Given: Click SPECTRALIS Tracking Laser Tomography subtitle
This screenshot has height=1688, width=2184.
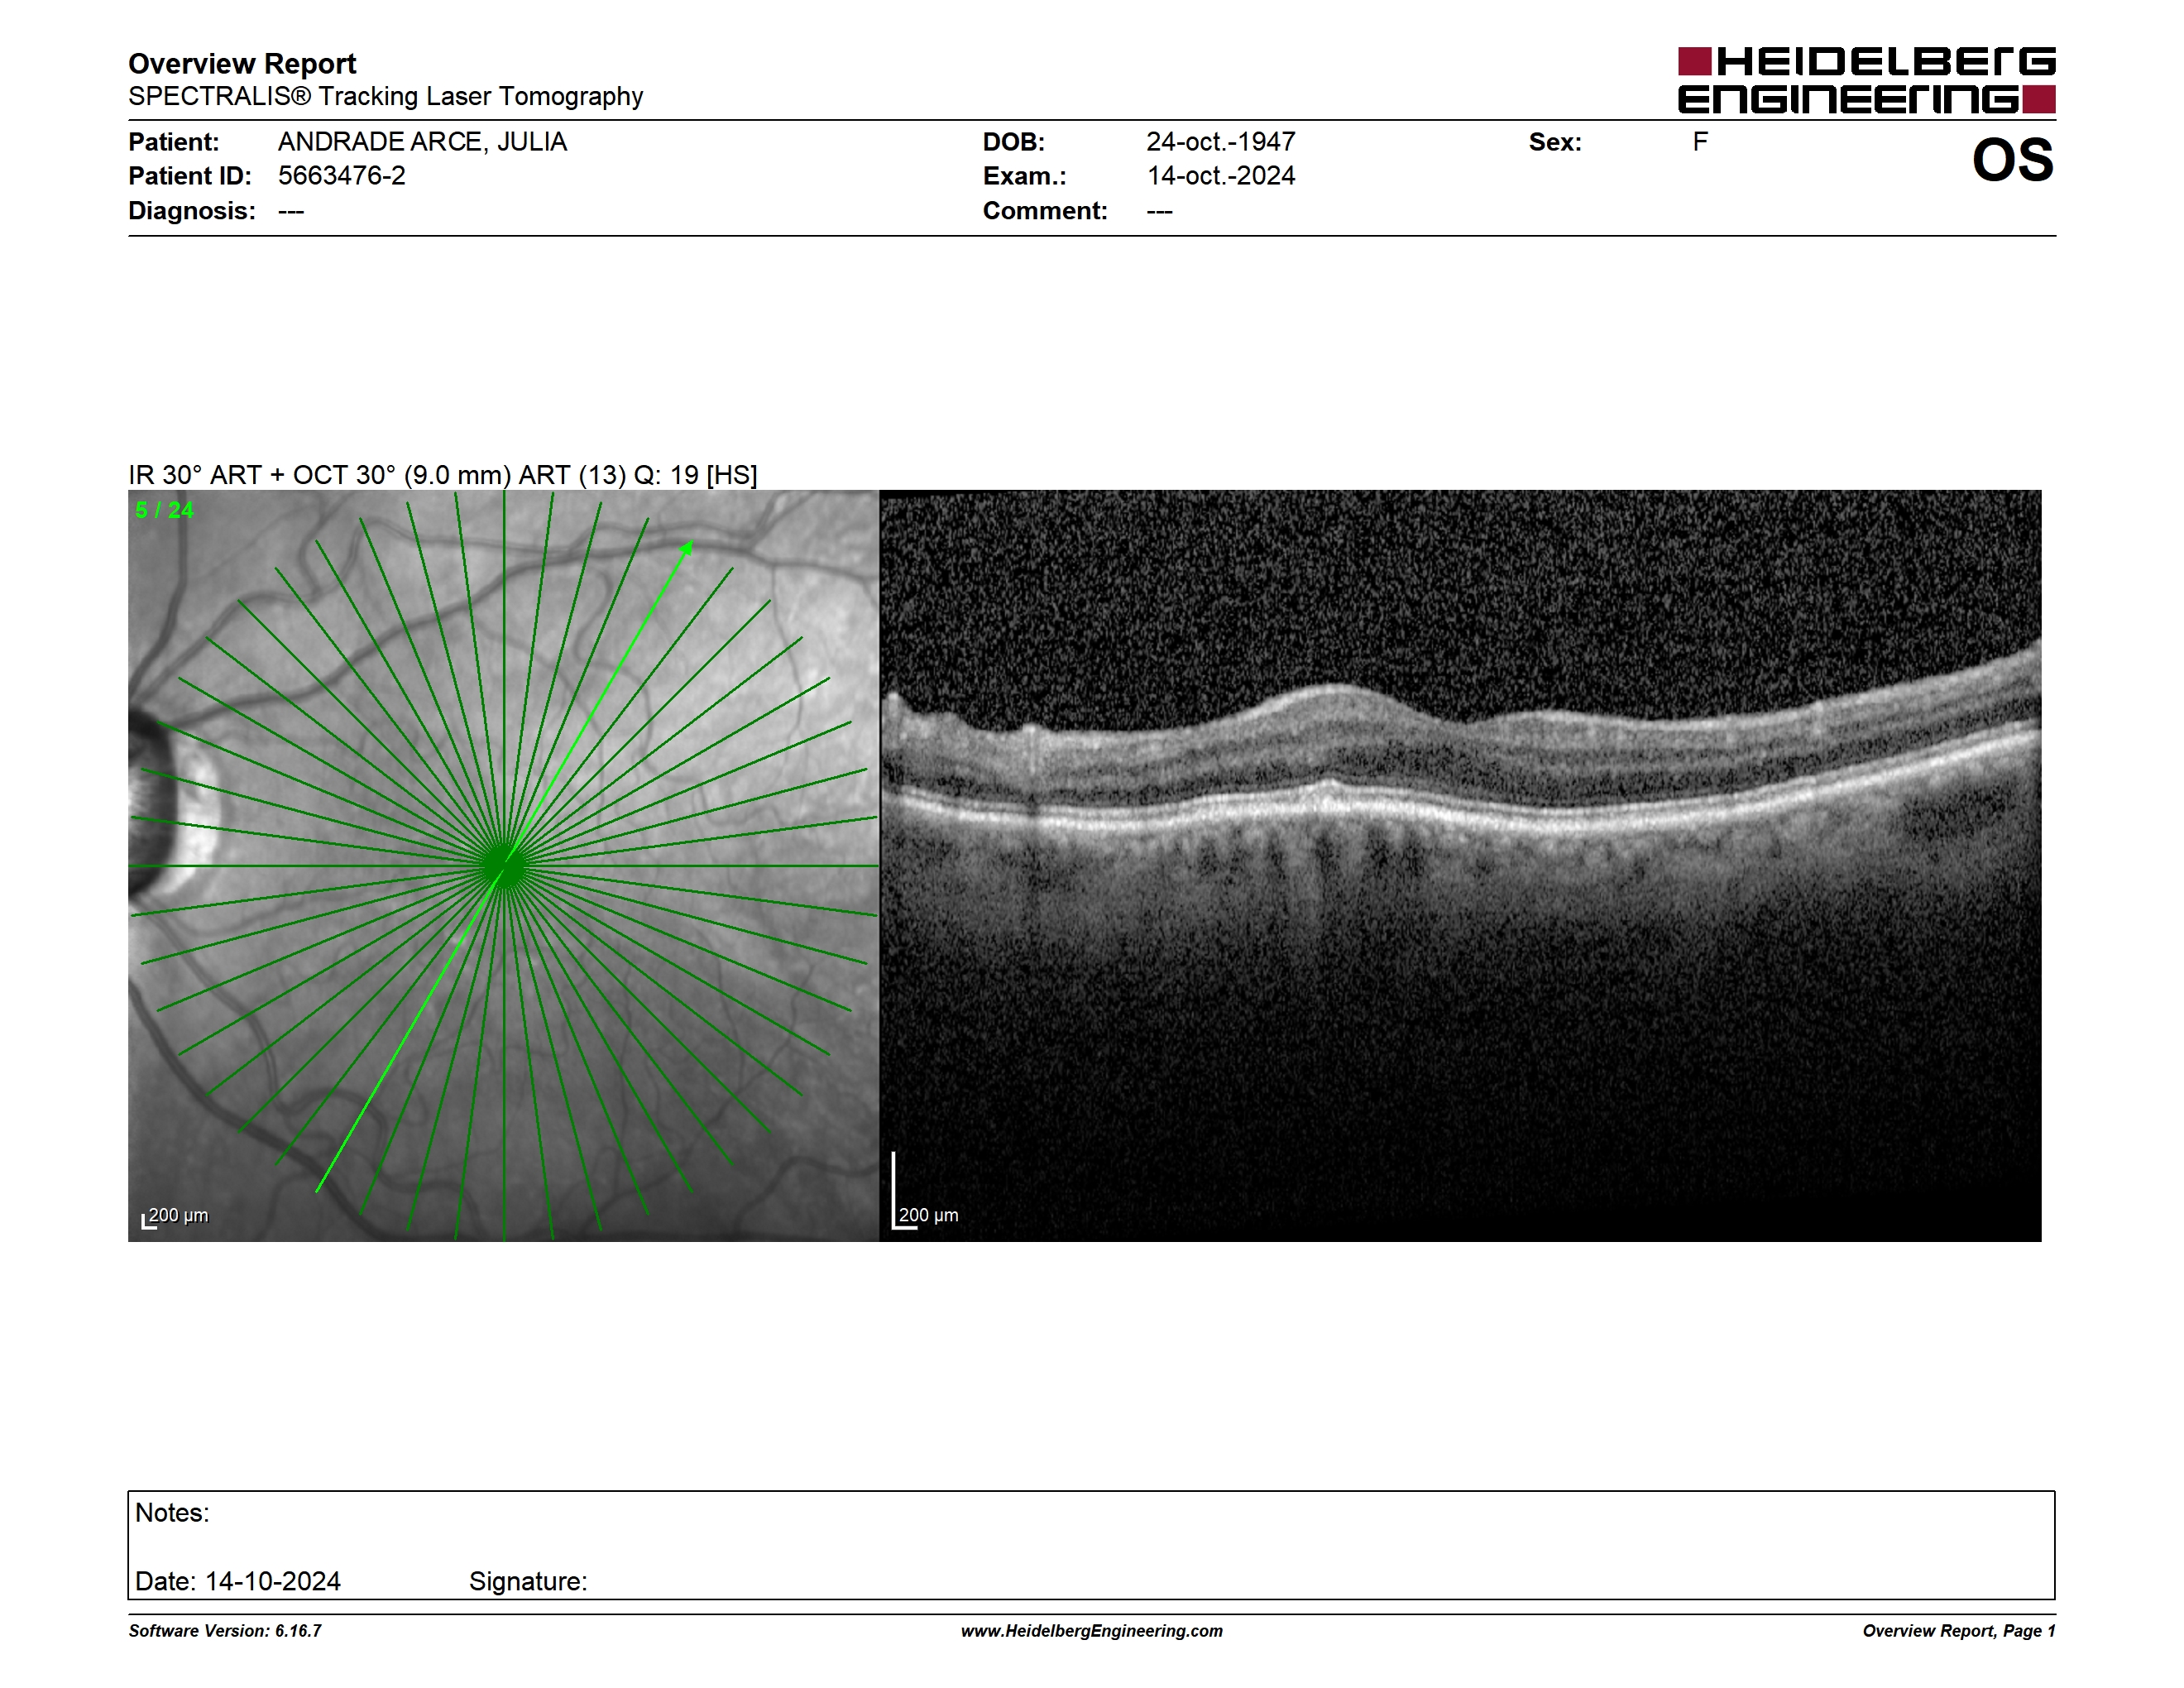Looking at the screenshot, I should [385, 96].
